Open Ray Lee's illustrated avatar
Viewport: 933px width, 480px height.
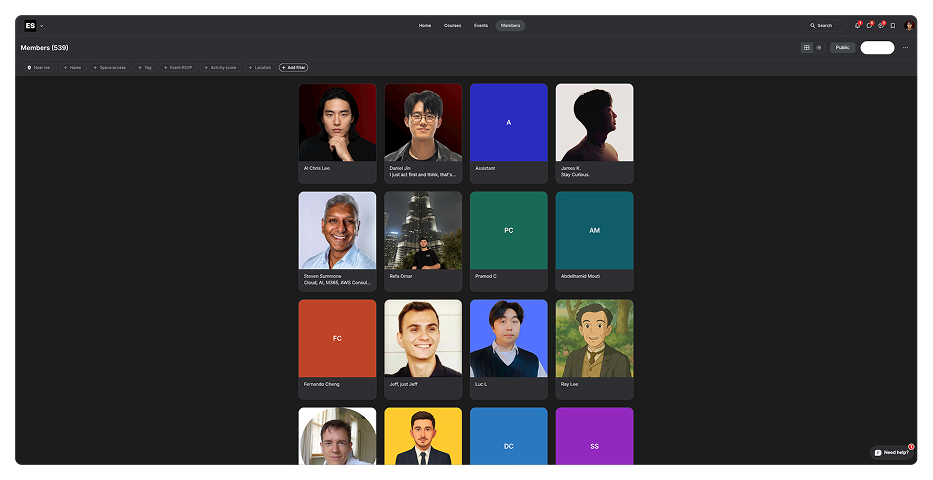pos(594,338)
